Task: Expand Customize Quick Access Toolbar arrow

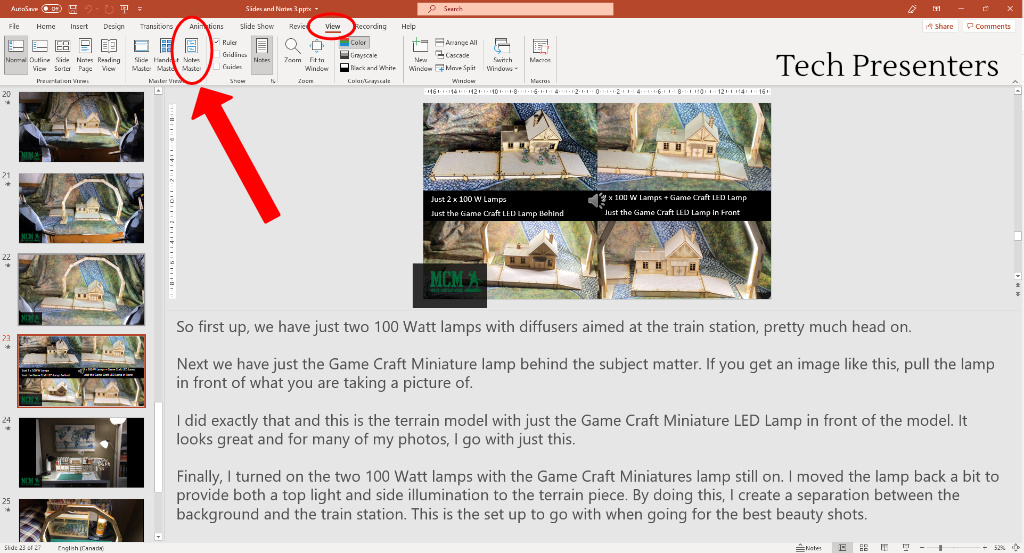Action: 139,9
